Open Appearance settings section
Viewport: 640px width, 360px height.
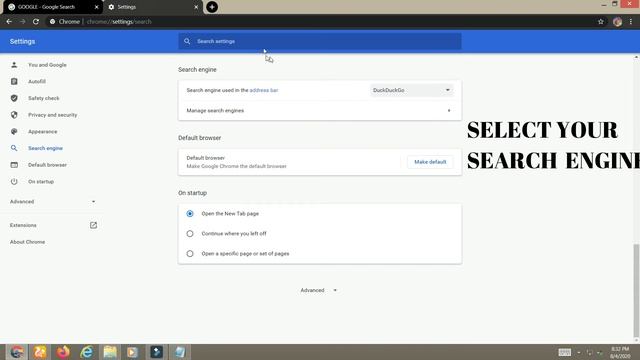tap(42, 132)
